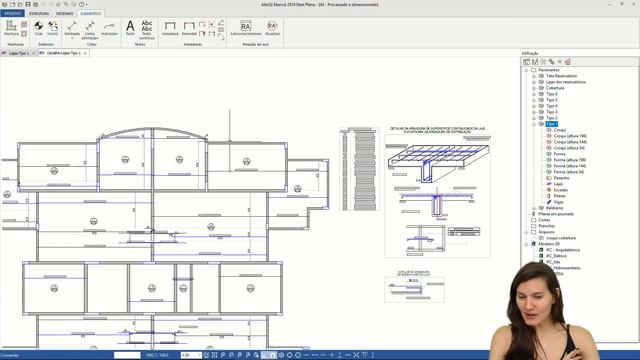This screenshot has height=360, width=640.
Task: Collapse the Pavimentos tree node
Action: [x=526, y=70]
